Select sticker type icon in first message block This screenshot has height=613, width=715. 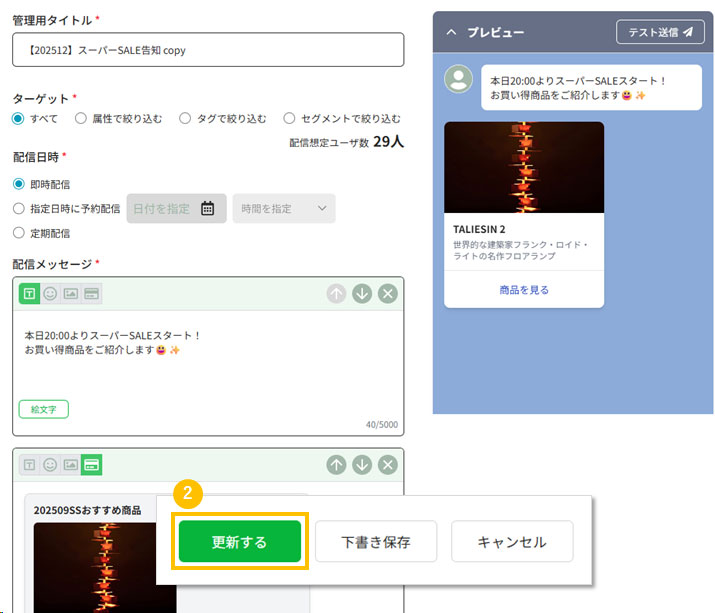(x=50, y=294)
